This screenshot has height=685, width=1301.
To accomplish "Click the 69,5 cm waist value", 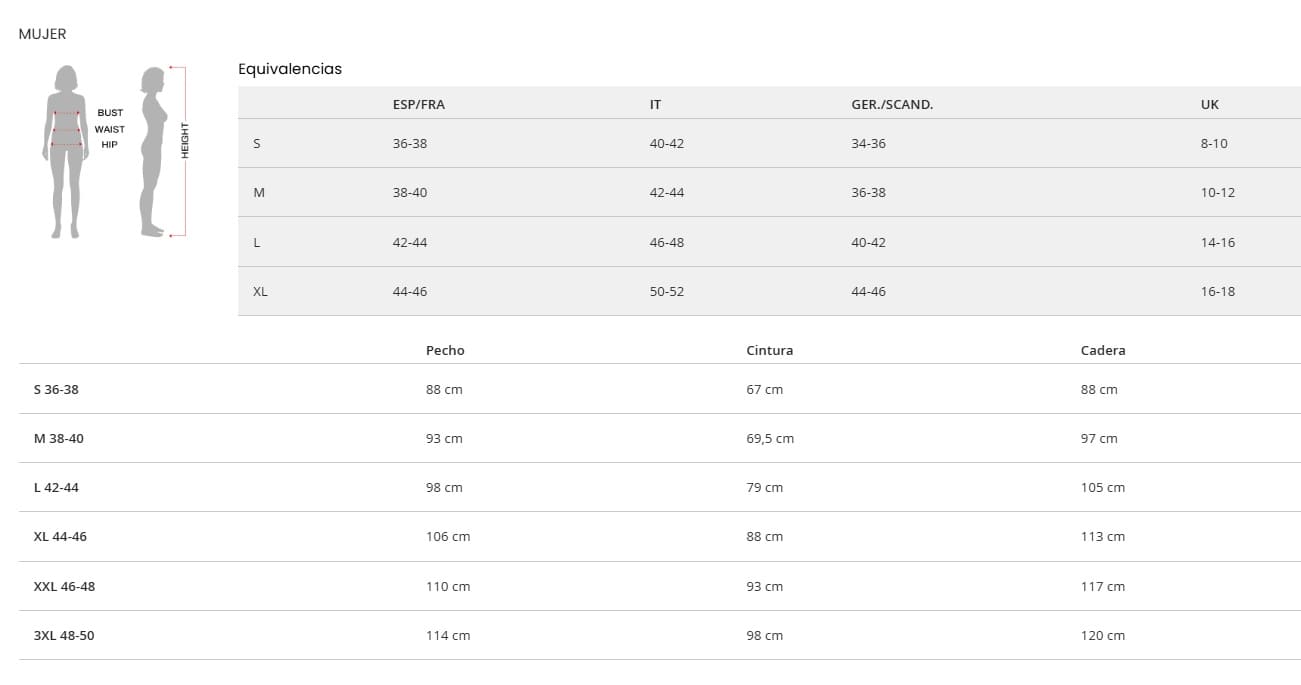I will point(769,439).
